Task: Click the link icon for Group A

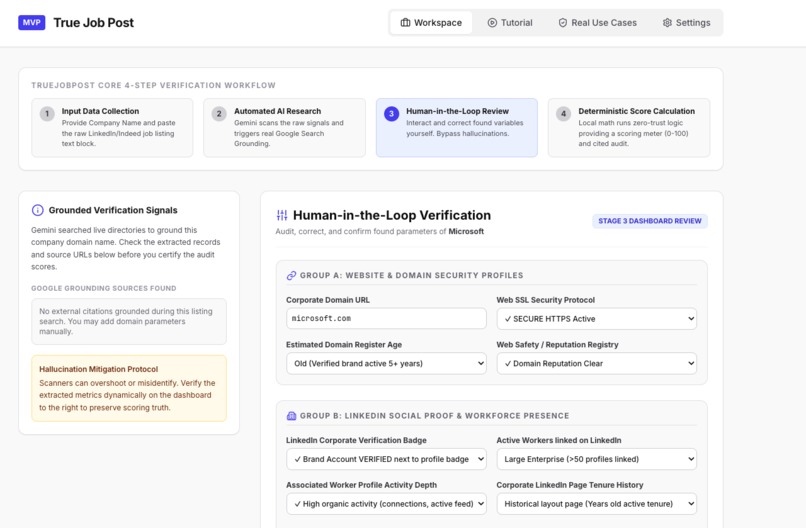Action: (x=291, y=276)
